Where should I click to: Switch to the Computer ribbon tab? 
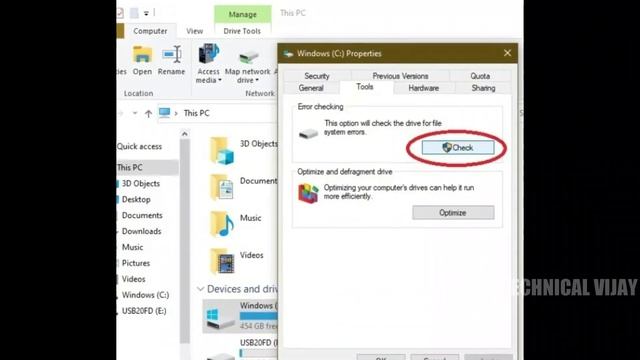pyautogui.click(x=150, y=31)
